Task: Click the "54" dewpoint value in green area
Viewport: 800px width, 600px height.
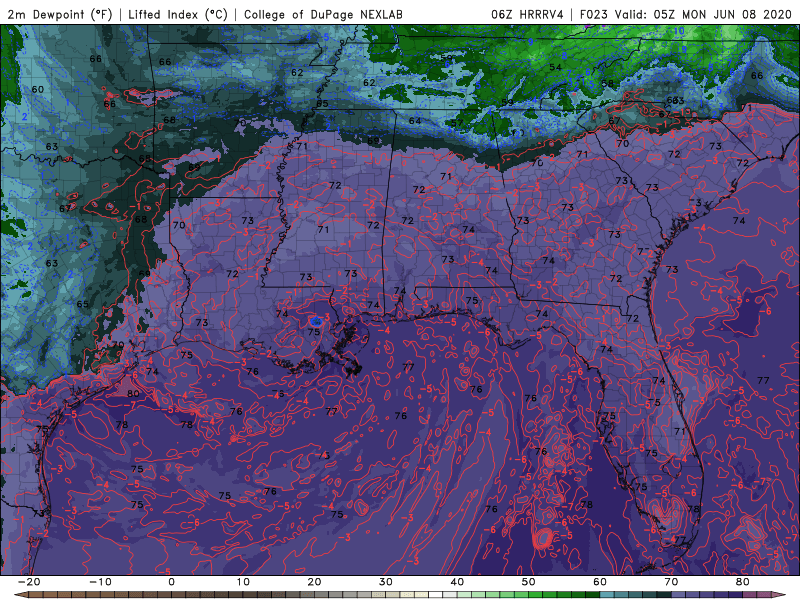Action: pos(555,67)
